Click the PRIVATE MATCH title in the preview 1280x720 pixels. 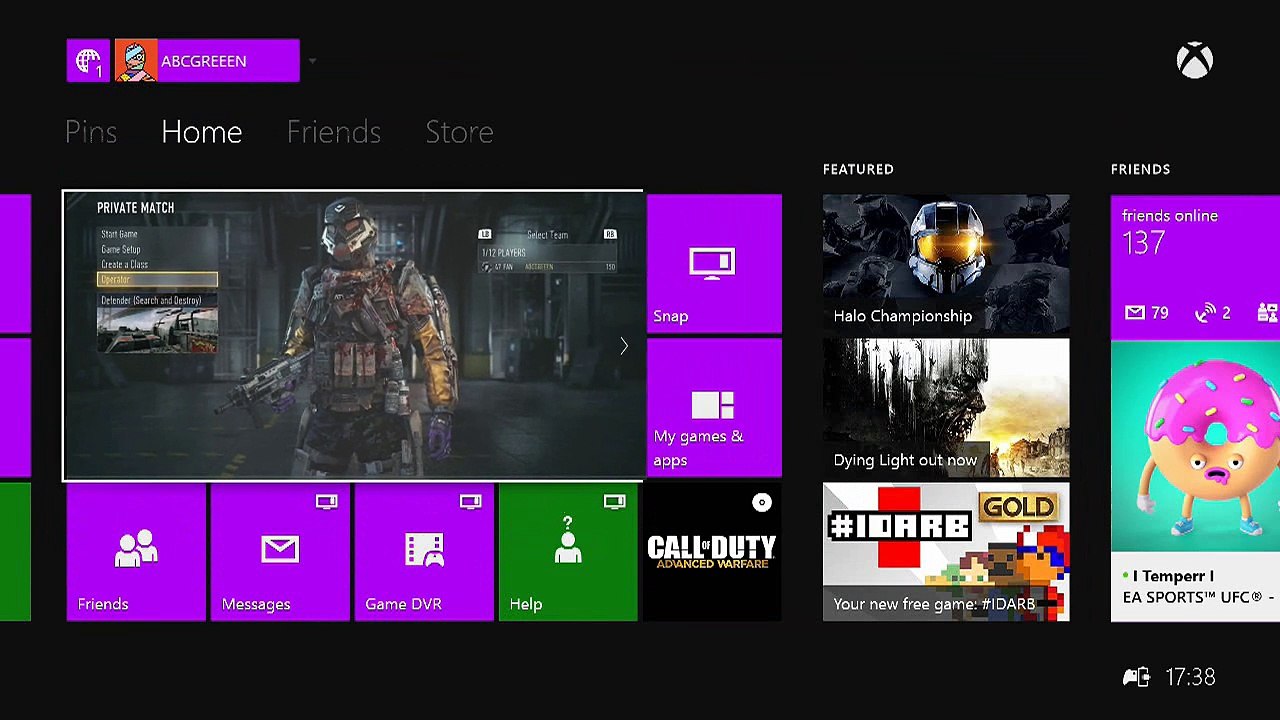coord(135,208)
